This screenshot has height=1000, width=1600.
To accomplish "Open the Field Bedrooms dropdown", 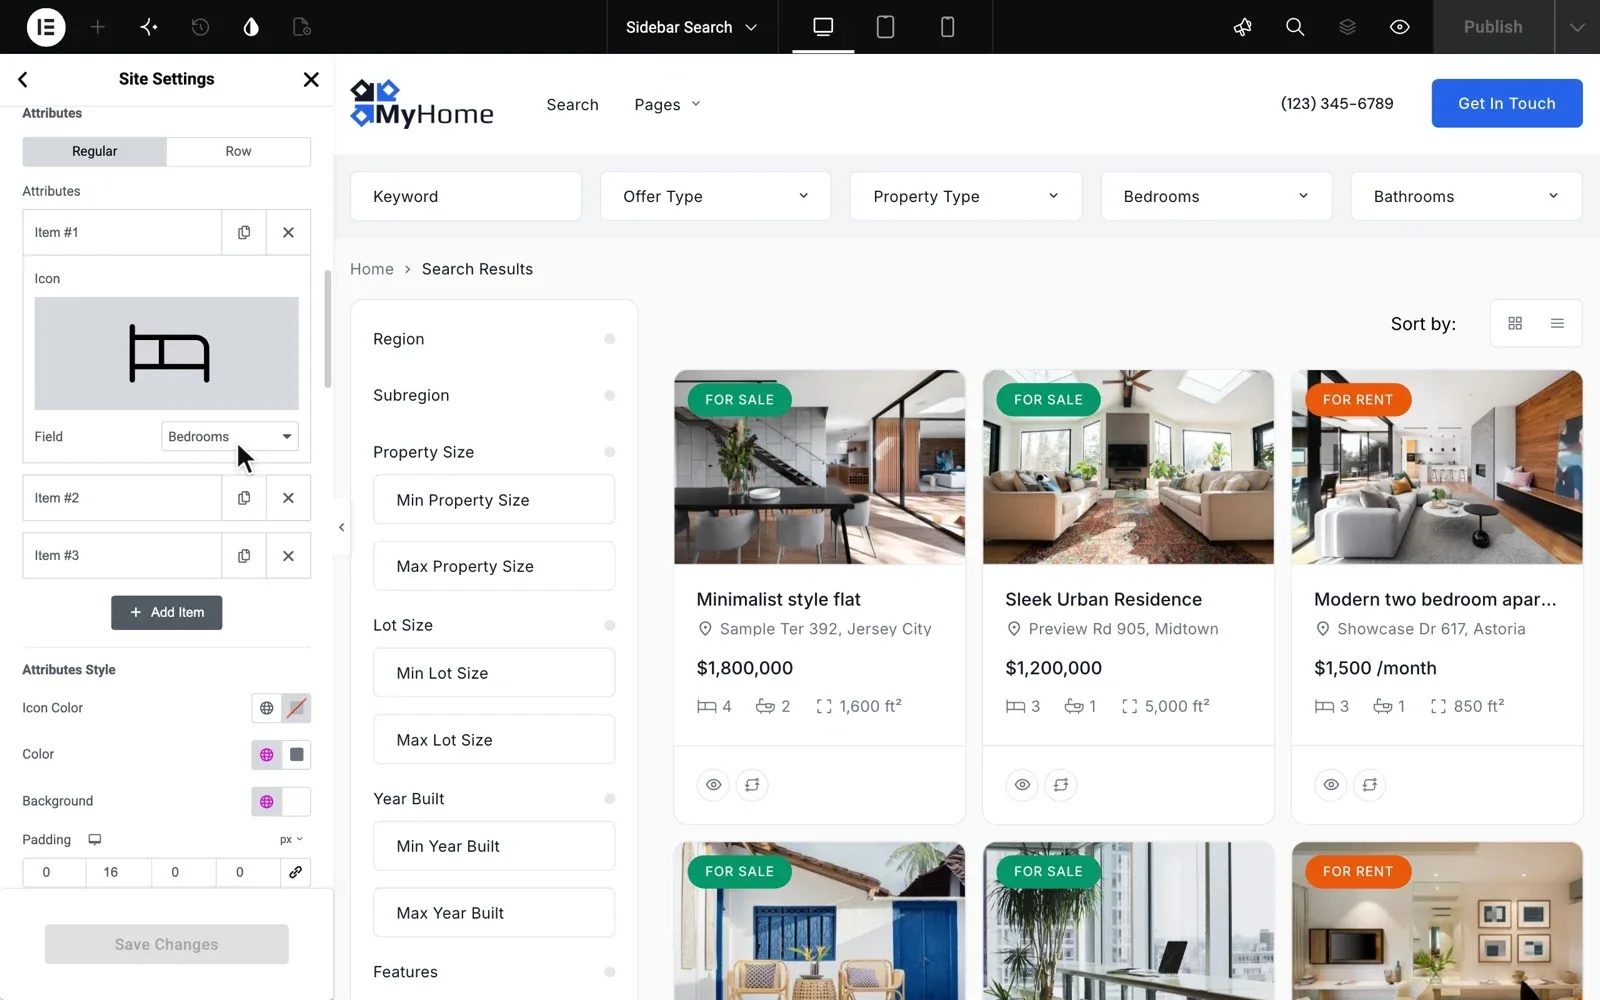I will (230, 437).
